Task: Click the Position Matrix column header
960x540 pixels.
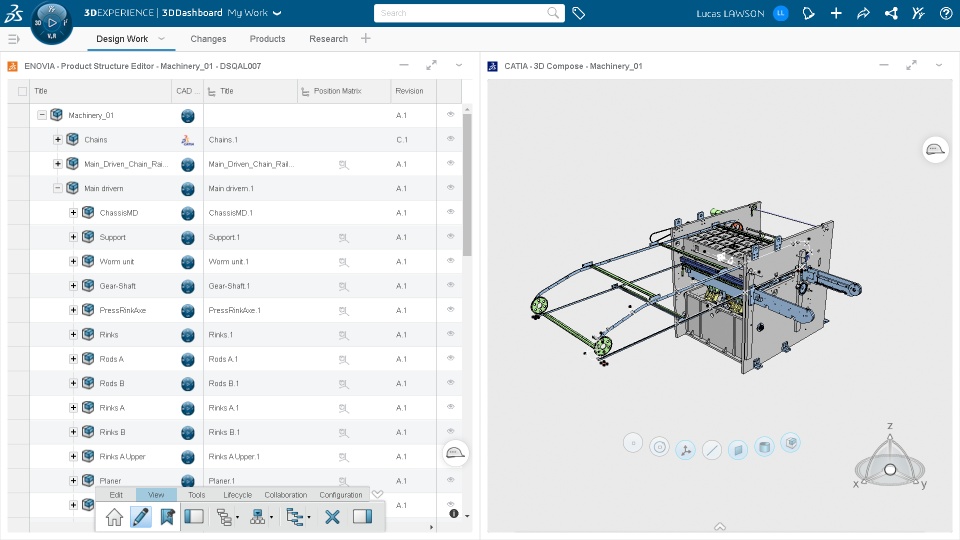Action: pyautogui.click(x=337, y=91)
